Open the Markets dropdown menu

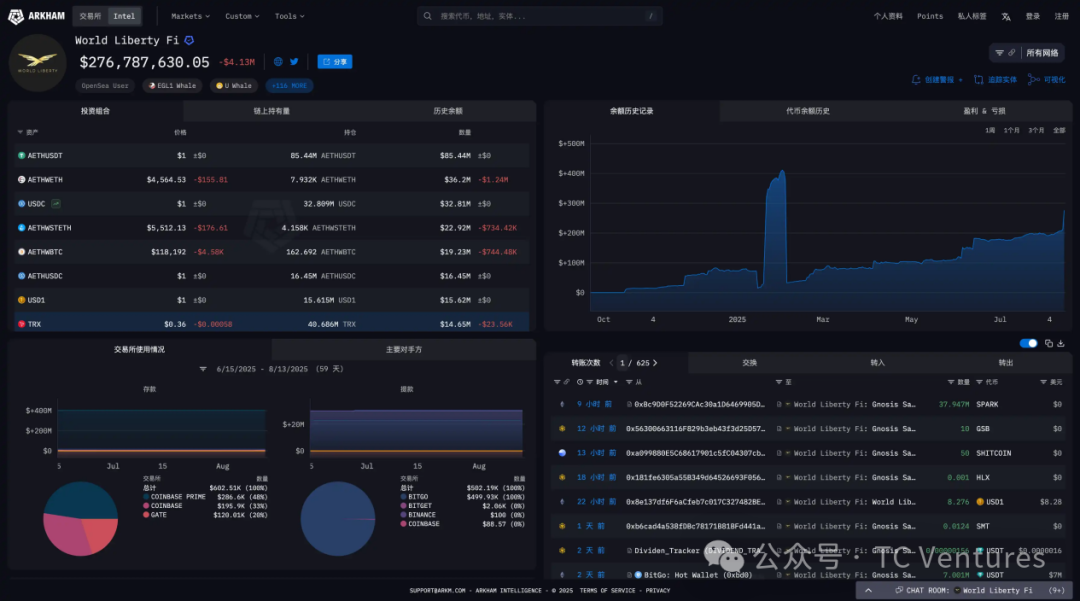pos(190,16)
